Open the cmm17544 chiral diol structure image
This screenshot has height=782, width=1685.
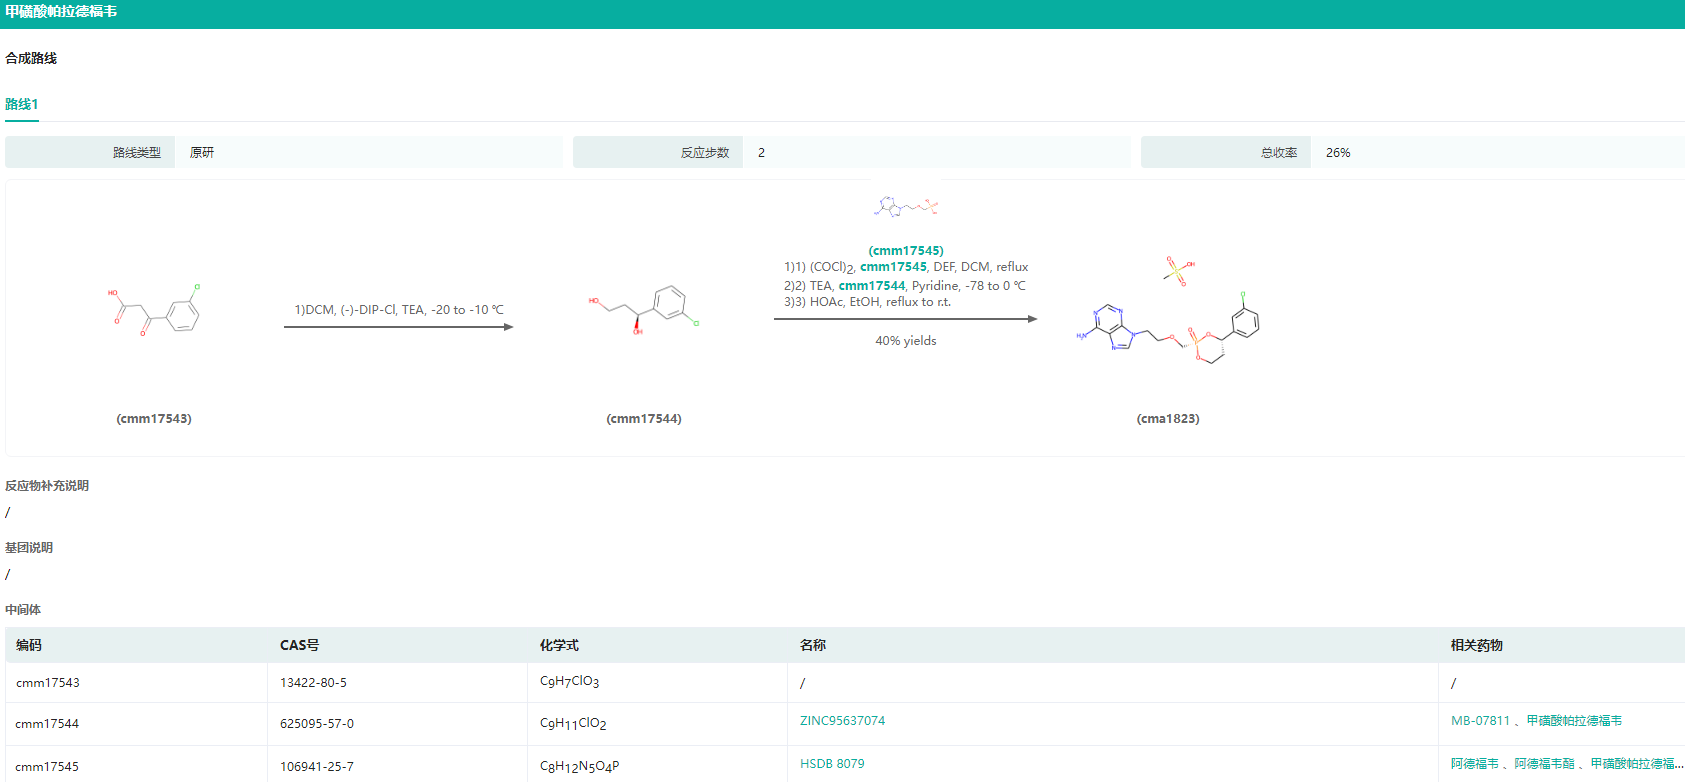pyautogui.click(x=643, y=308)
